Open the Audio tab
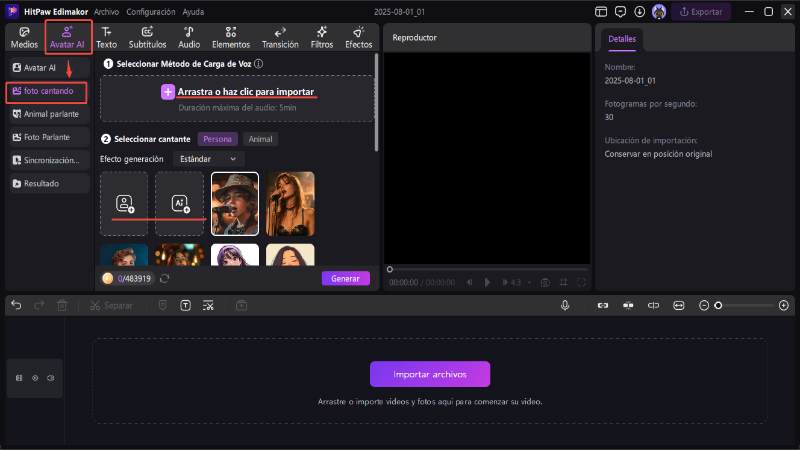 click(189, 38)
